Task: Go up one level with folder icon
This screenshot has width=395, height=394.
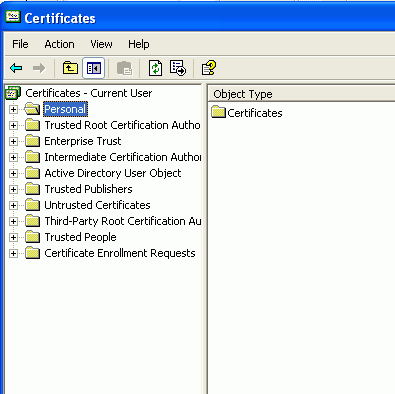Action: point(70,68)
